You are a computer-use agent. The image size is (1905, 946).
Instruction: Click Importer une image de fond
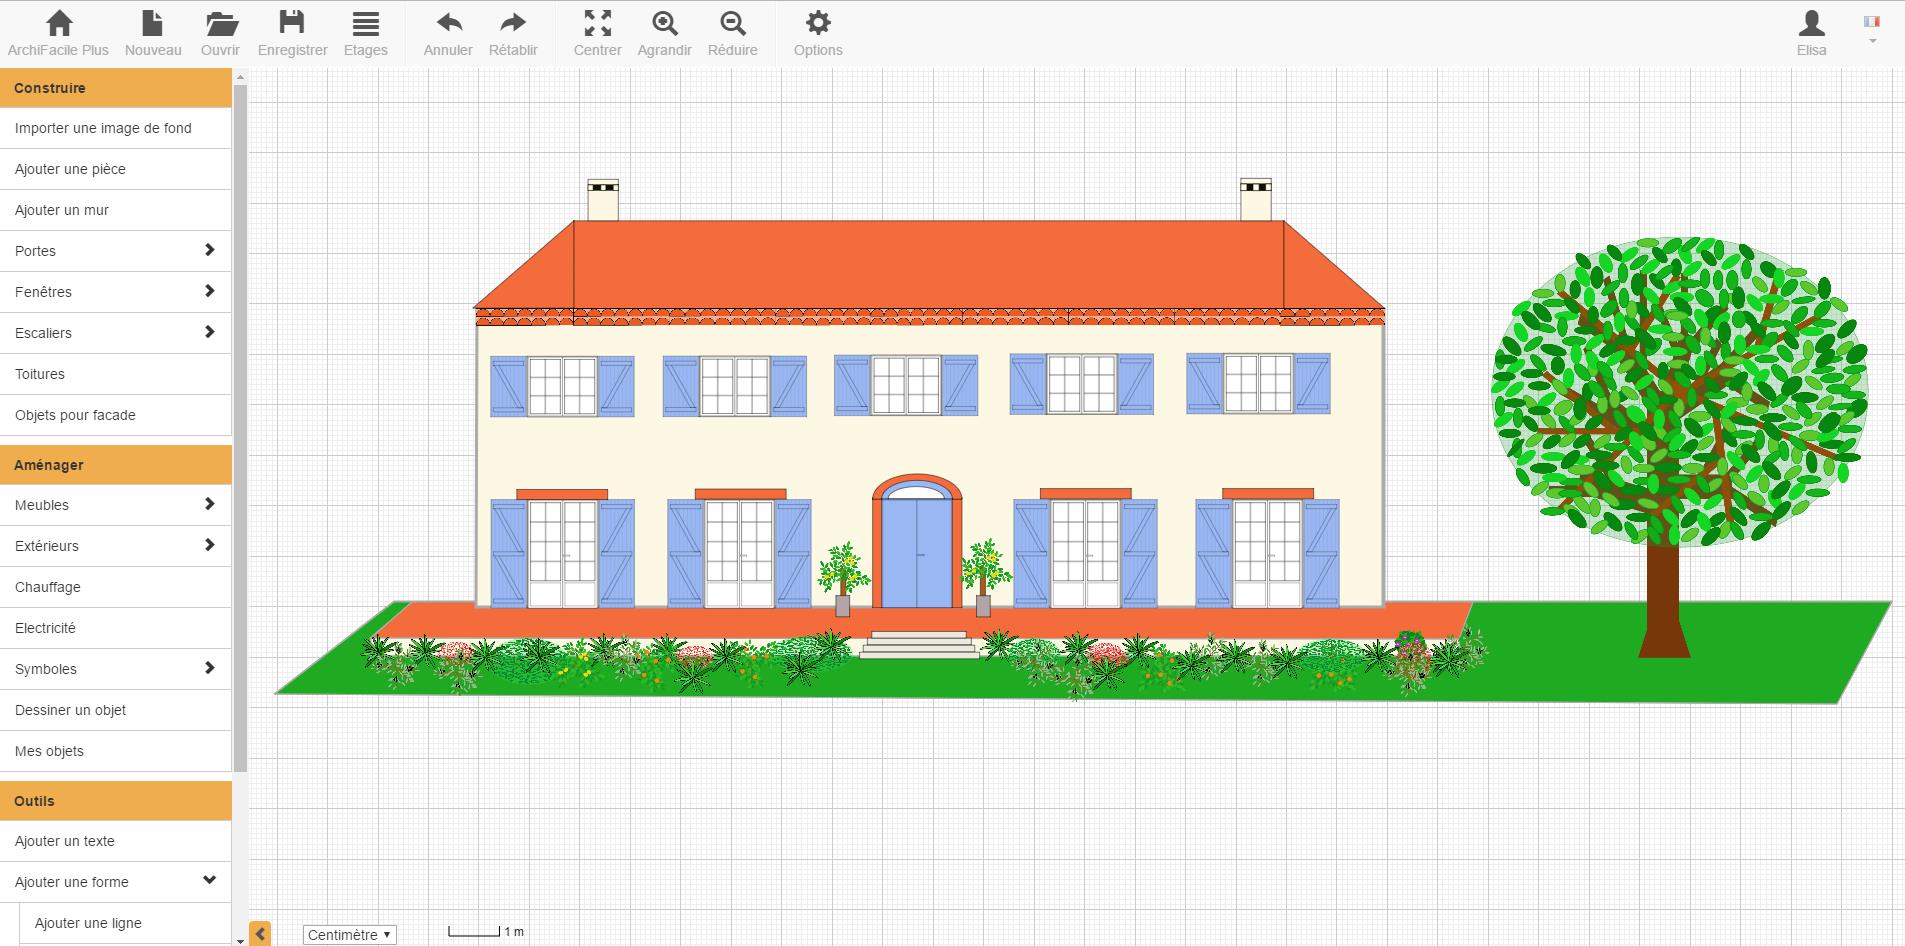click(x=115, y=128)
